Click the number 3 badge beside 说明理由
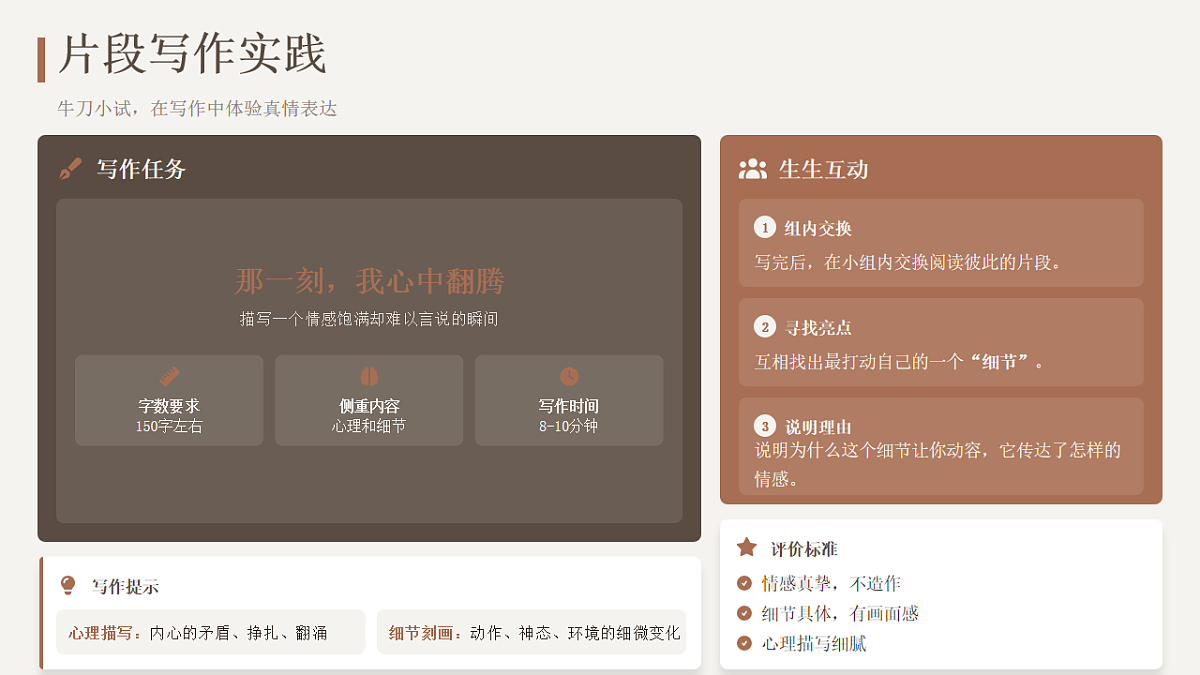This screenshot has width=1200, height=675. (x=765, y=426)
